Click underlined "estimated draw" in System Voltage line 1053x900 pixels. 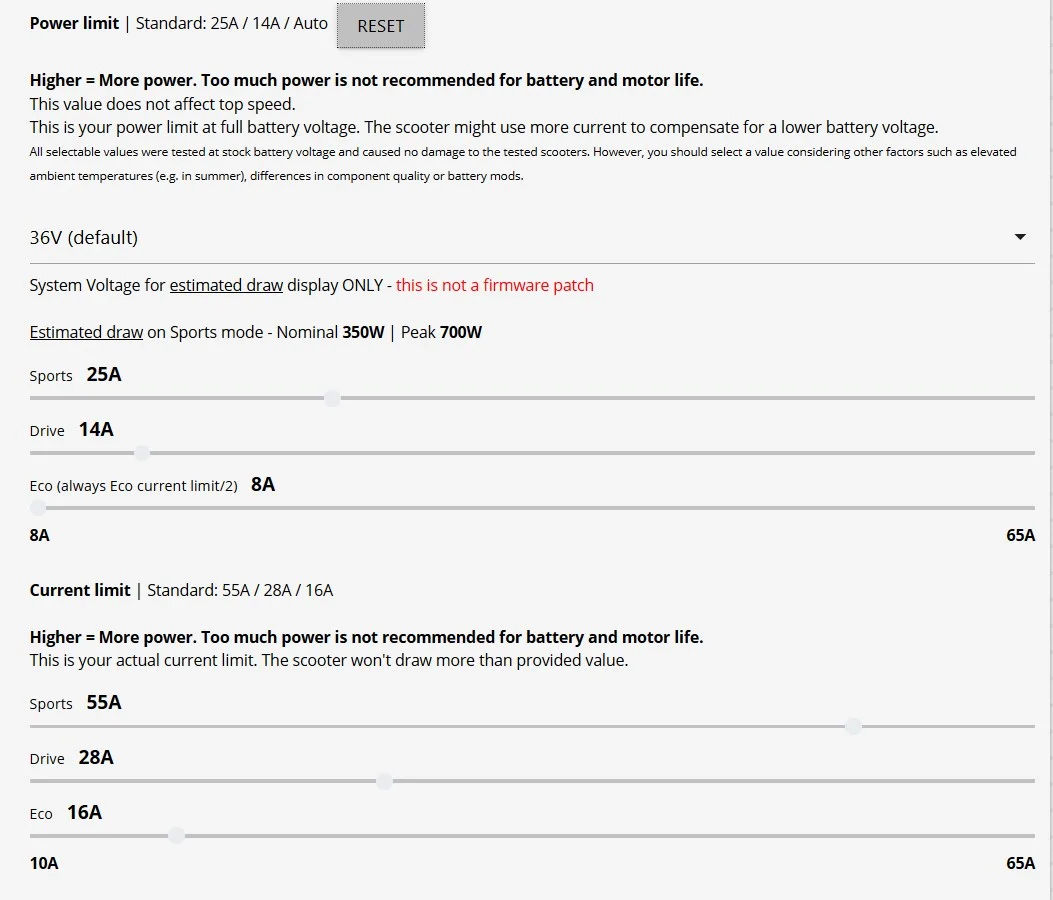pyautogui.click(x=226, y=285)
